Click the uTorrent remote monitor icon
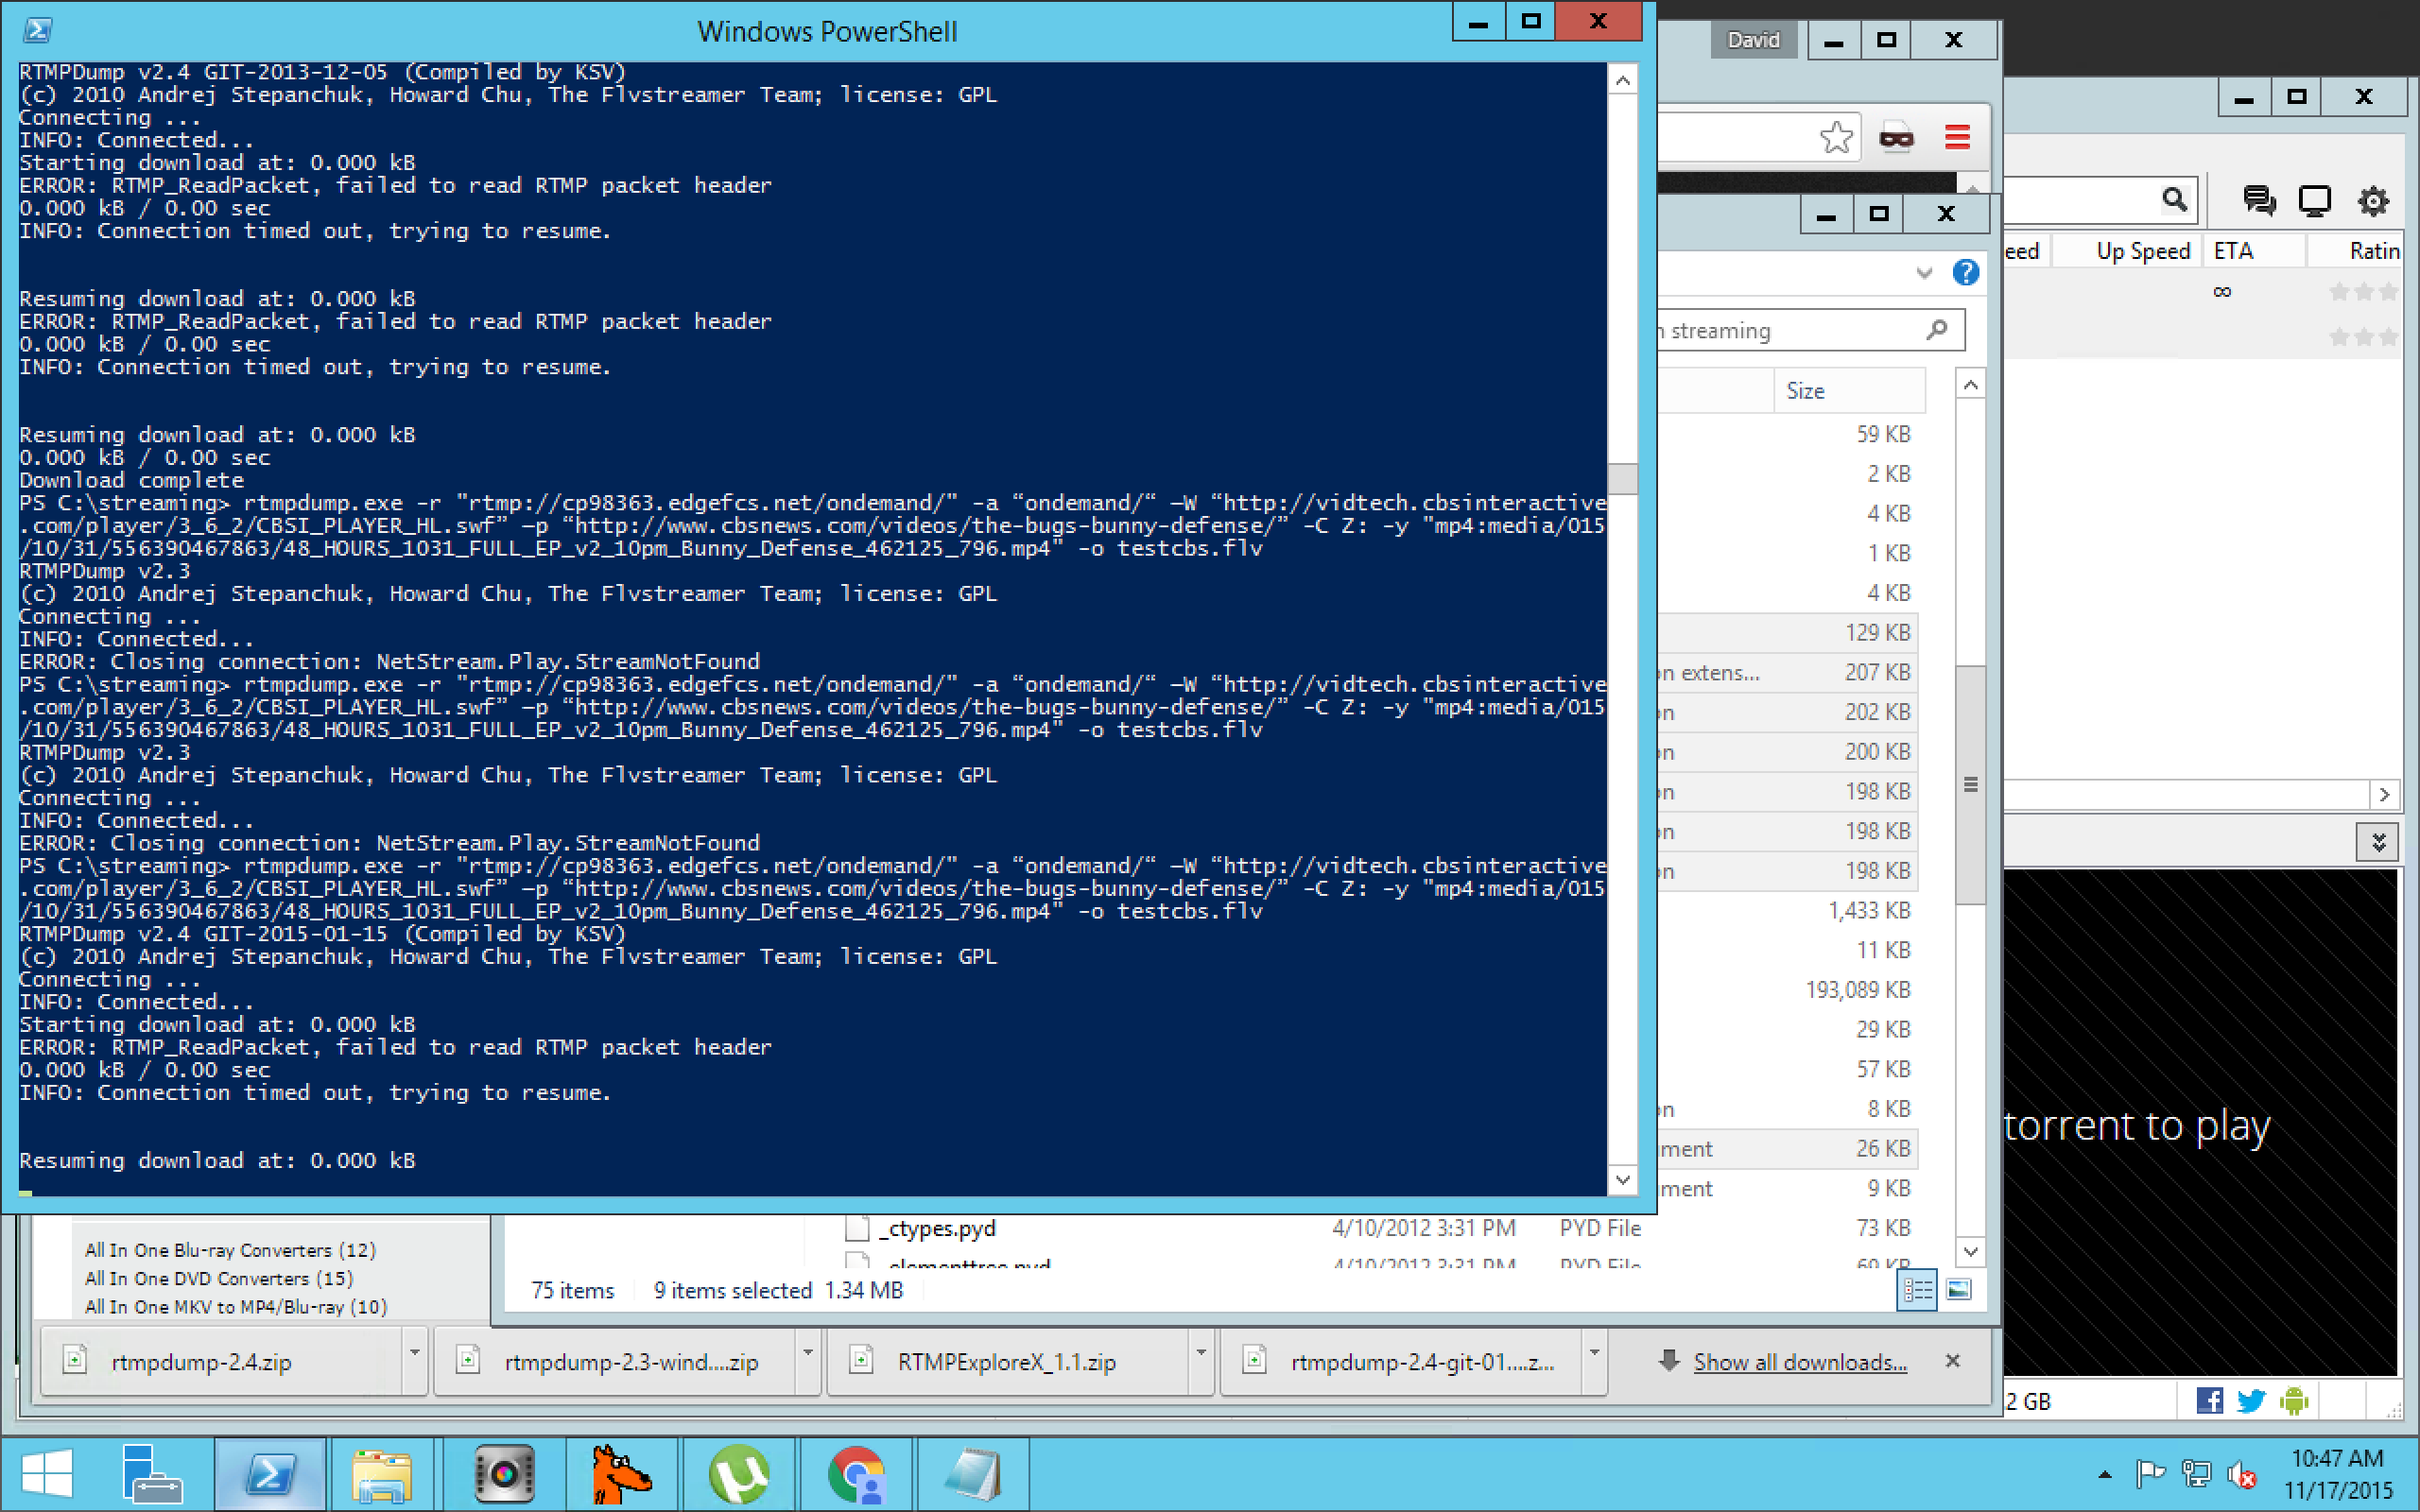Screen dimensions: 2420x1512 [x=2315, y=200]
